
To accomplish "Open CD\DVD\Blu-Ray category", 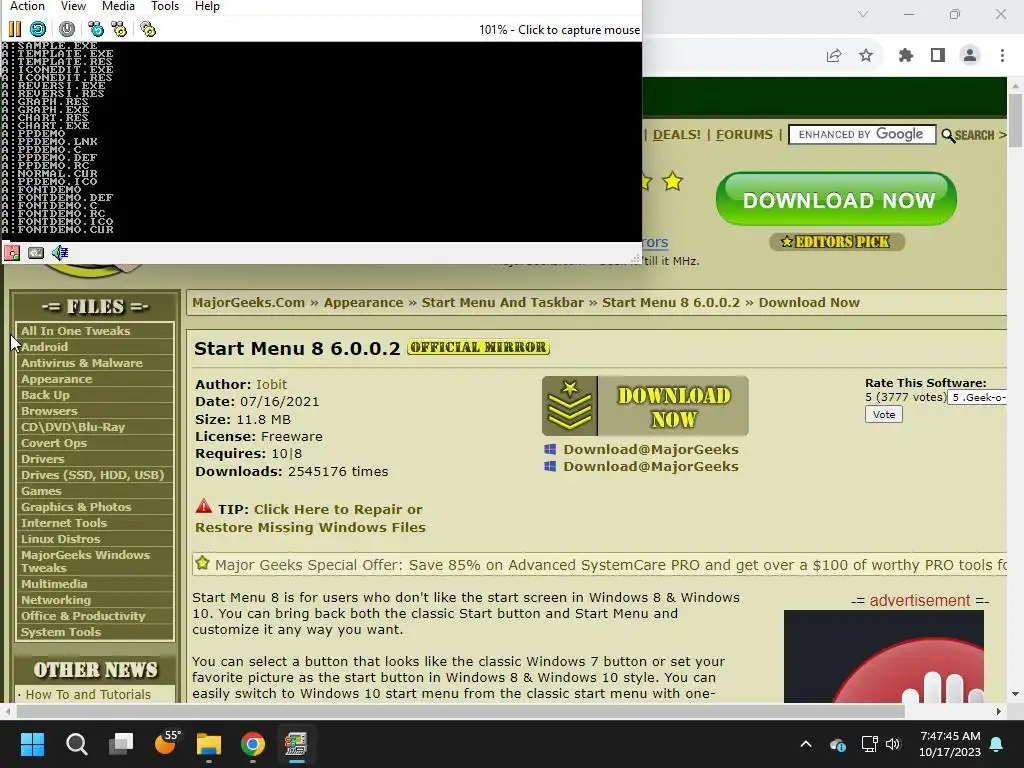I will [73, 427].
